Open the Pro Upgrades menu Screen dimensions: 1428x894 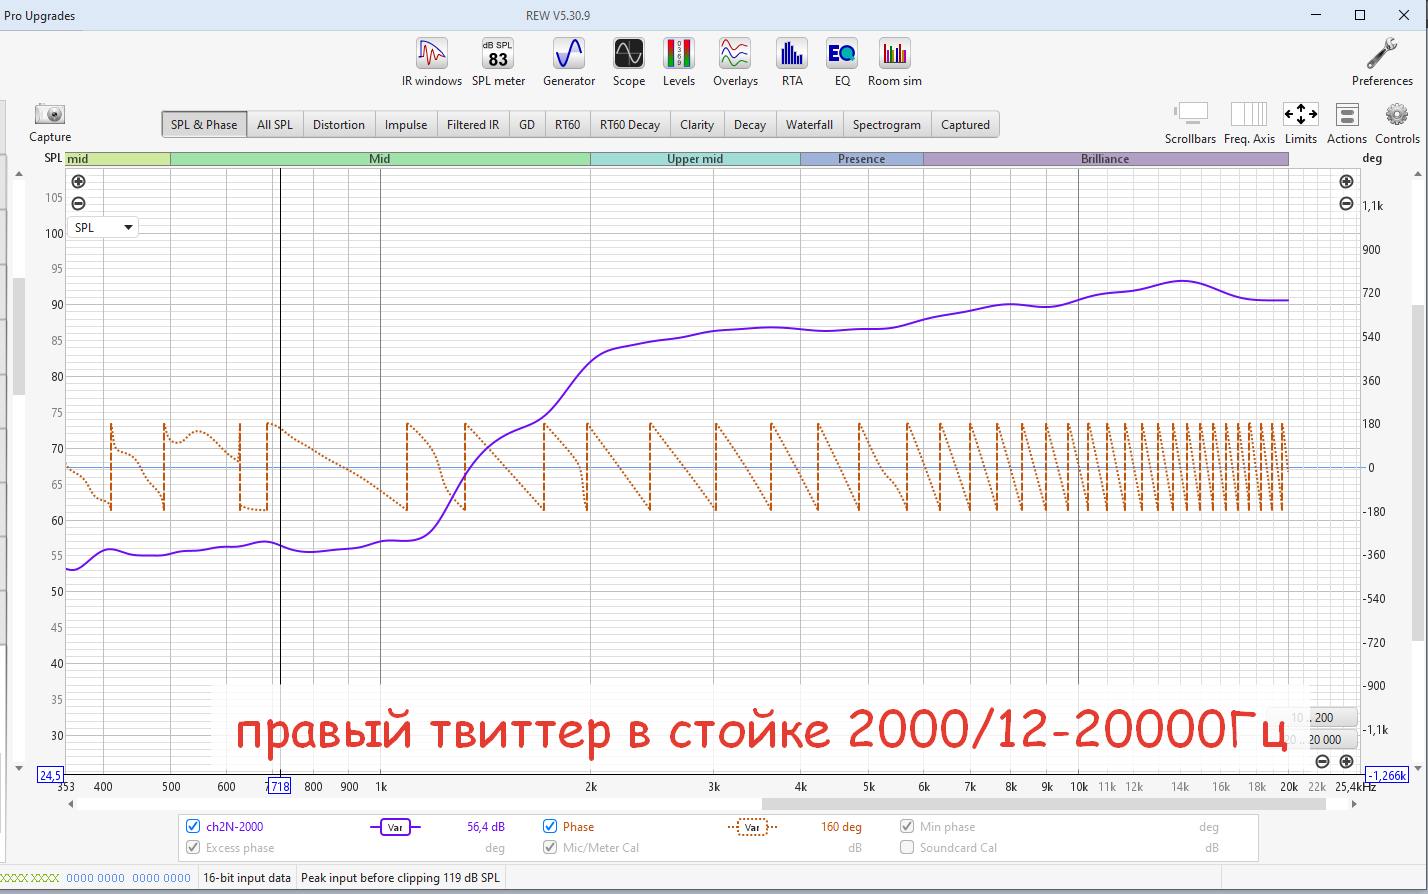[x=39, y=16]
